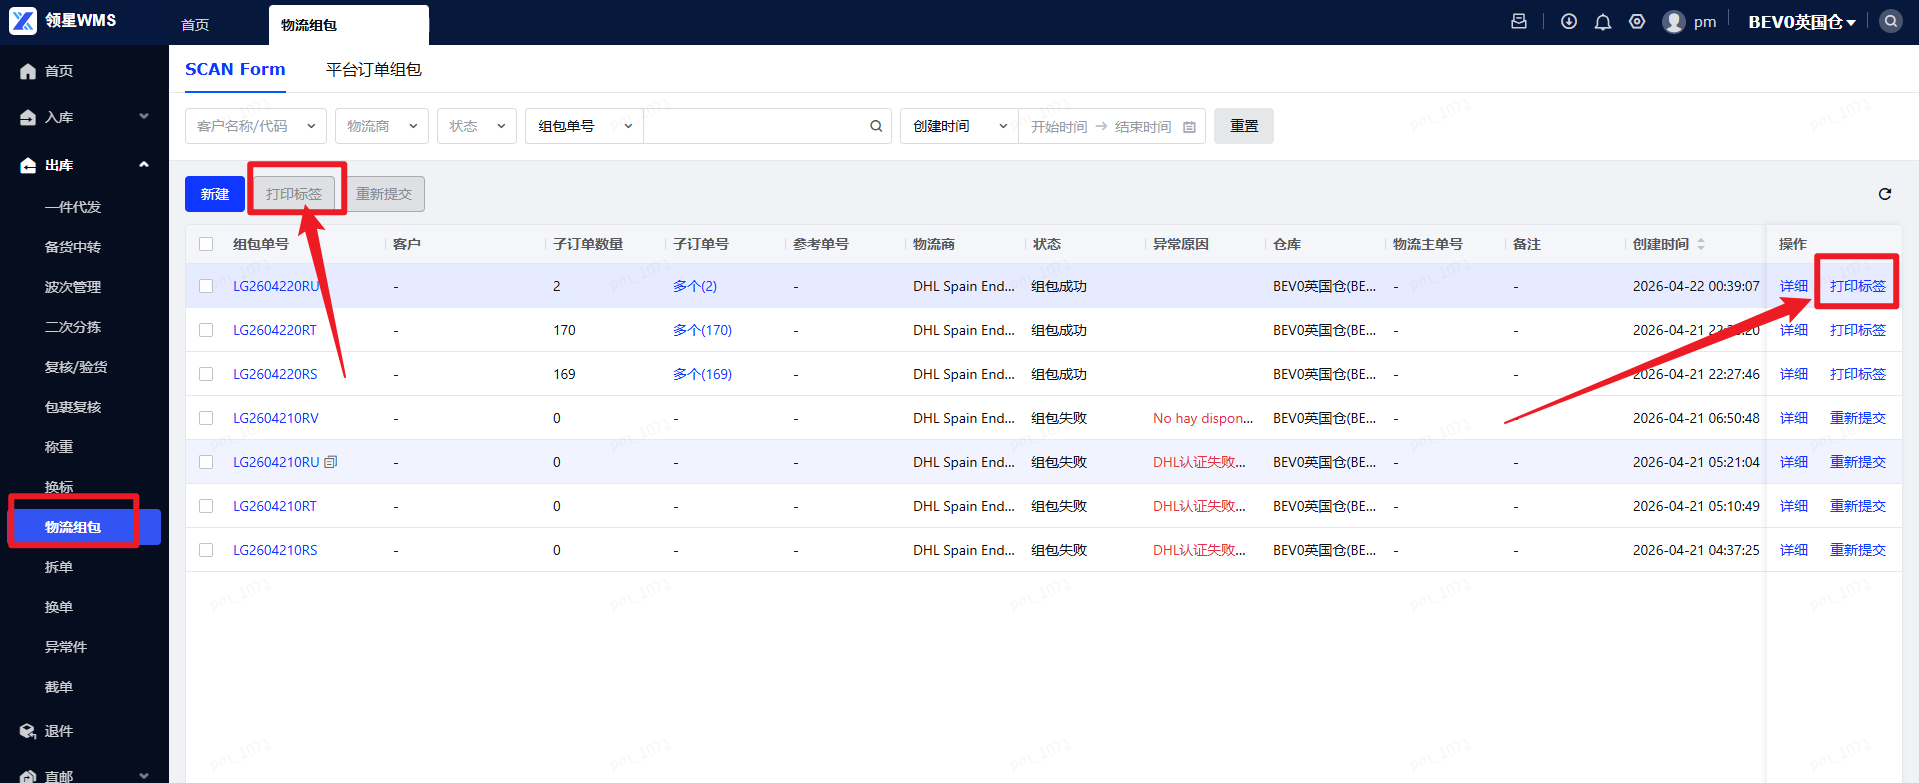Click the toolbar 打印标签 button
The height and width of the screenshot is (783, 1919).
294,194
